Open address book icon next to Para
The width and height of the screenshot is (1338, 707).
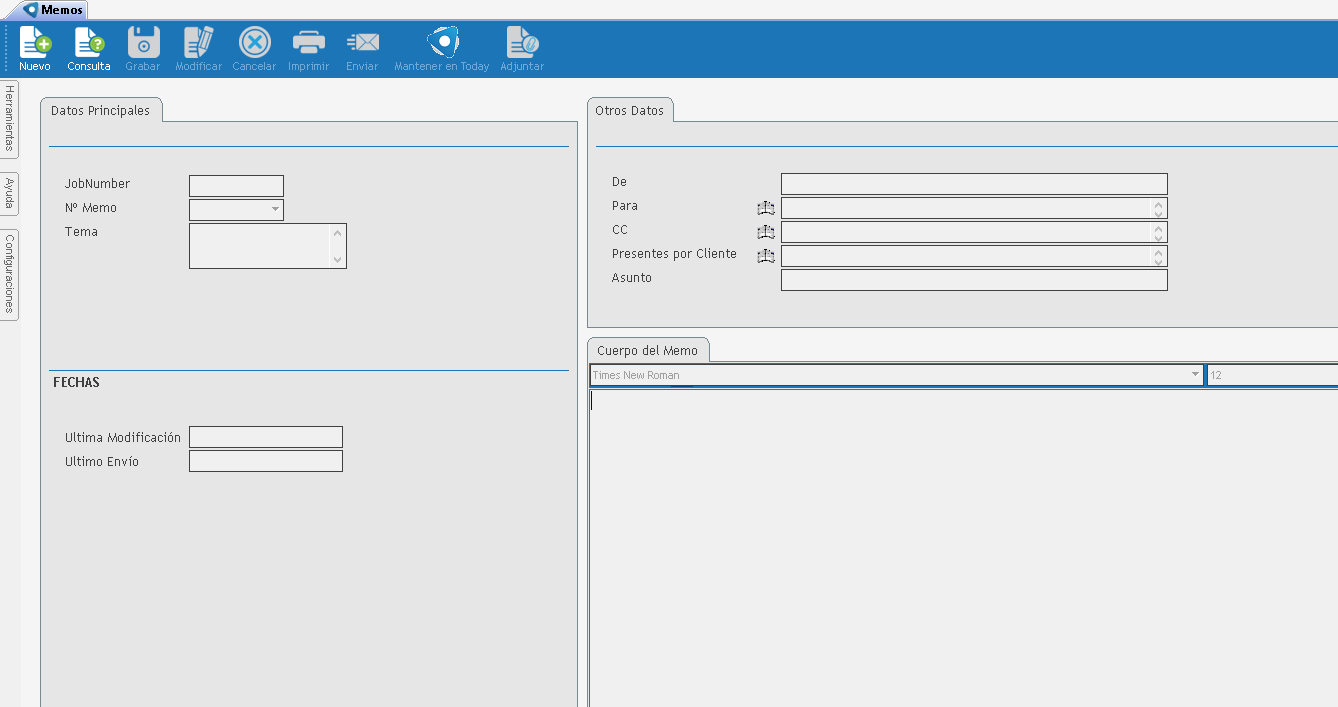pos(766,208)
